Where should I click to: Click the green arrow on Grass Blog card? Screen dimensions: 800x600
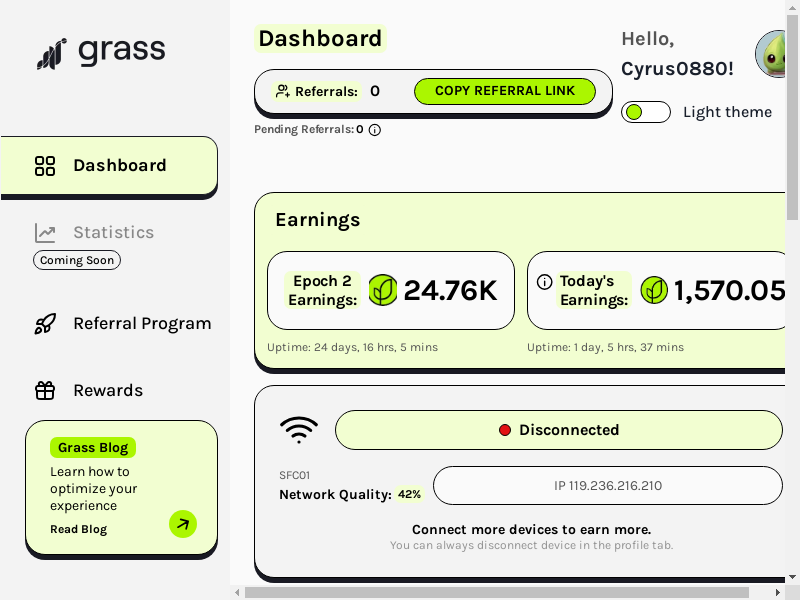pos(183,524)
